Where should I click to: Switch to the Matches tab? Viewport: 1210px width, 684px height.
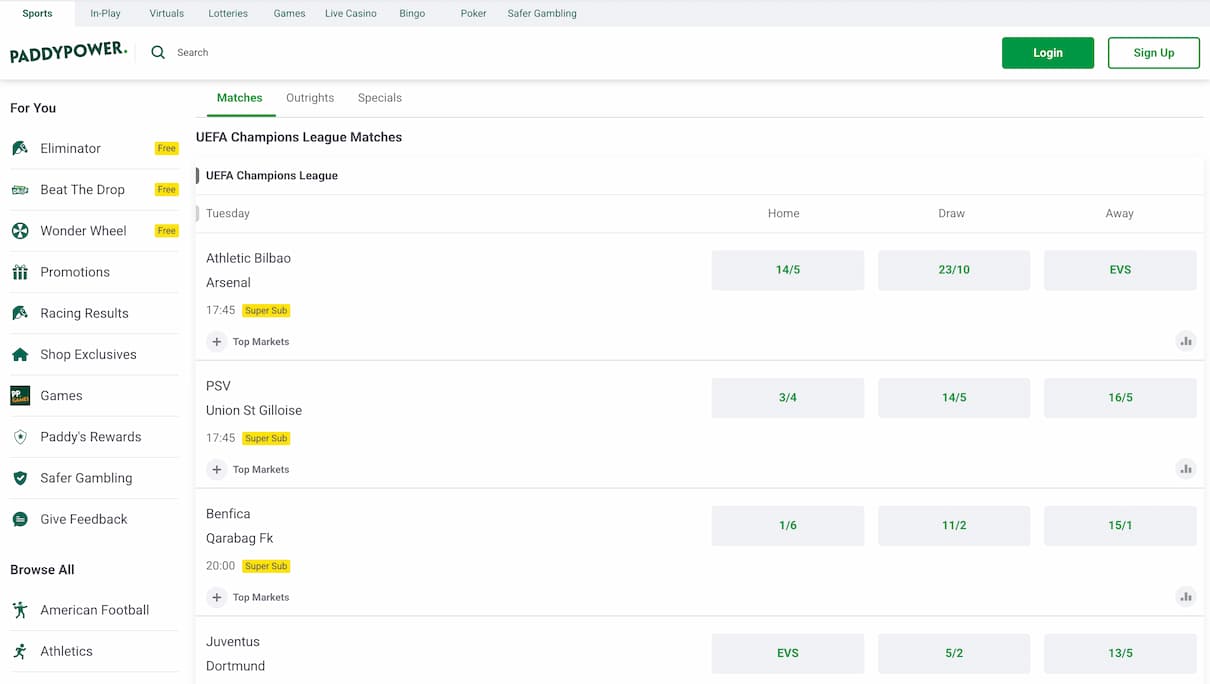tap(240, 98)
